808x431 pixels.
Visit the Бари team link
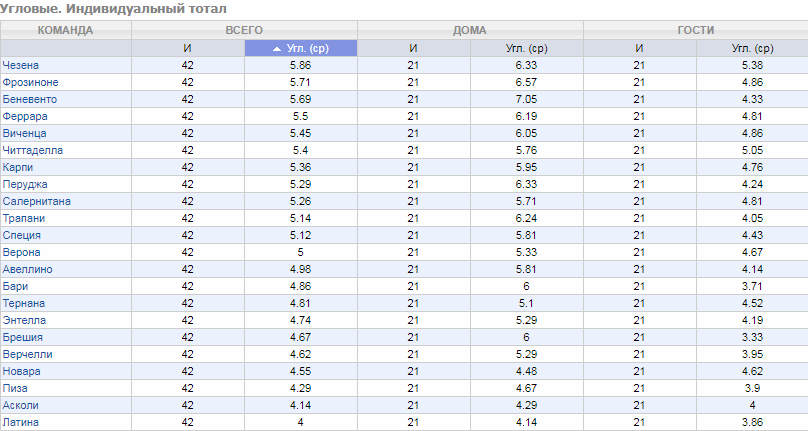pyautogui.click(x=15, y=286)
